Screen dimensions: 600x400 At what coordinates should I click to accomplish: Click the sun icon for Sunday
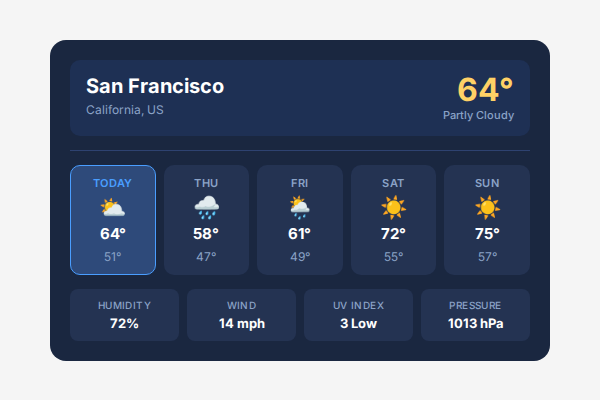(x=486, y=208)
